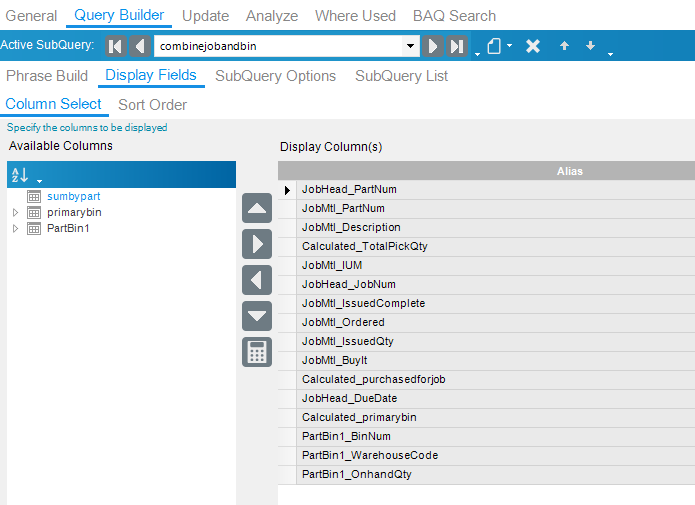Add column to display with right arrow
The height and width of the screenshot is (505, 695).
[x=257, y=244]
